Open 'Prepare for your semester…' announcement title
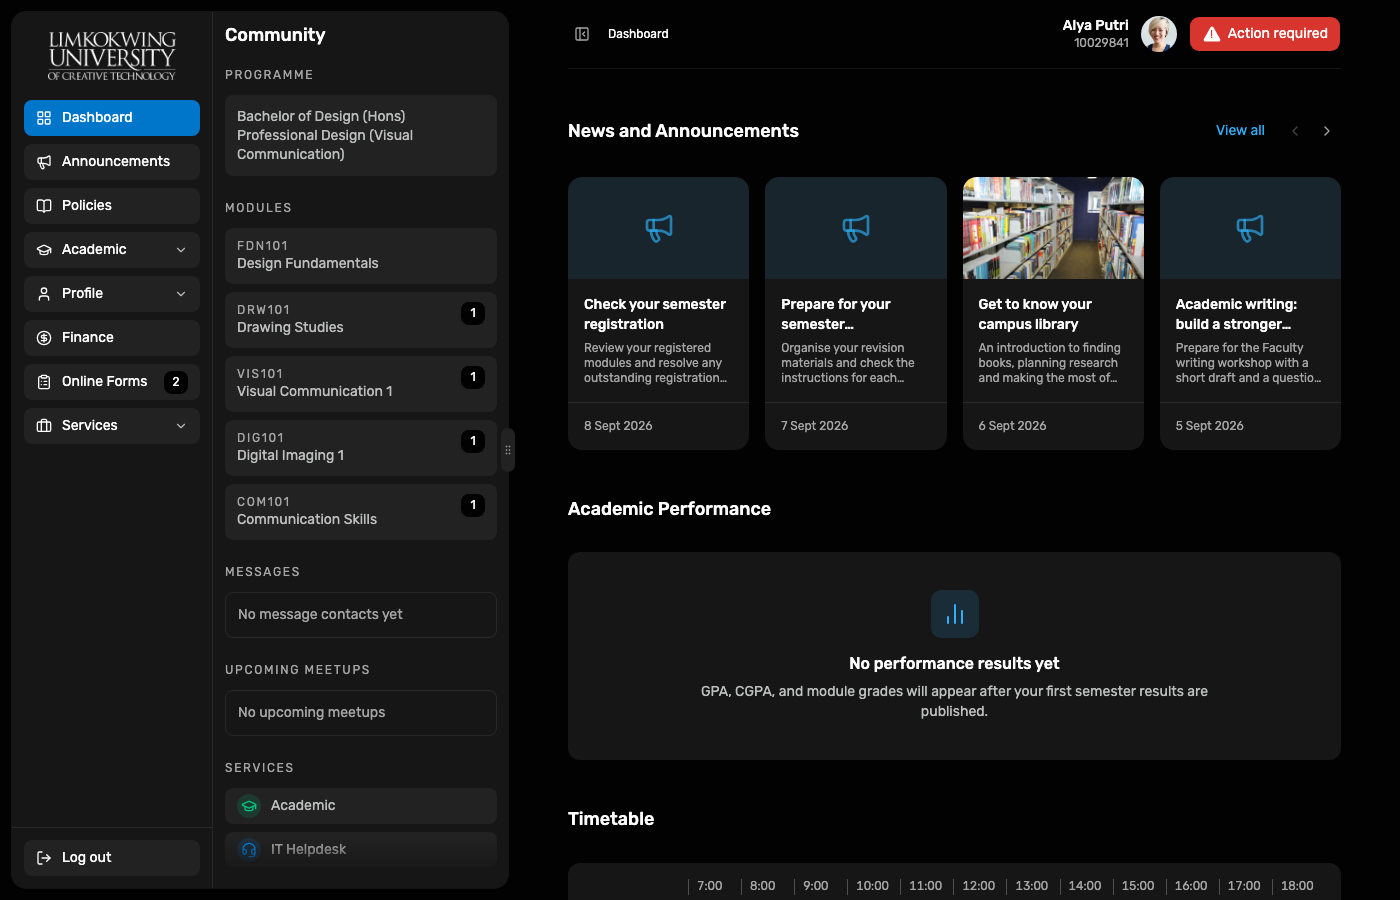The image size is (1400, 900). (x=836, y=314)
